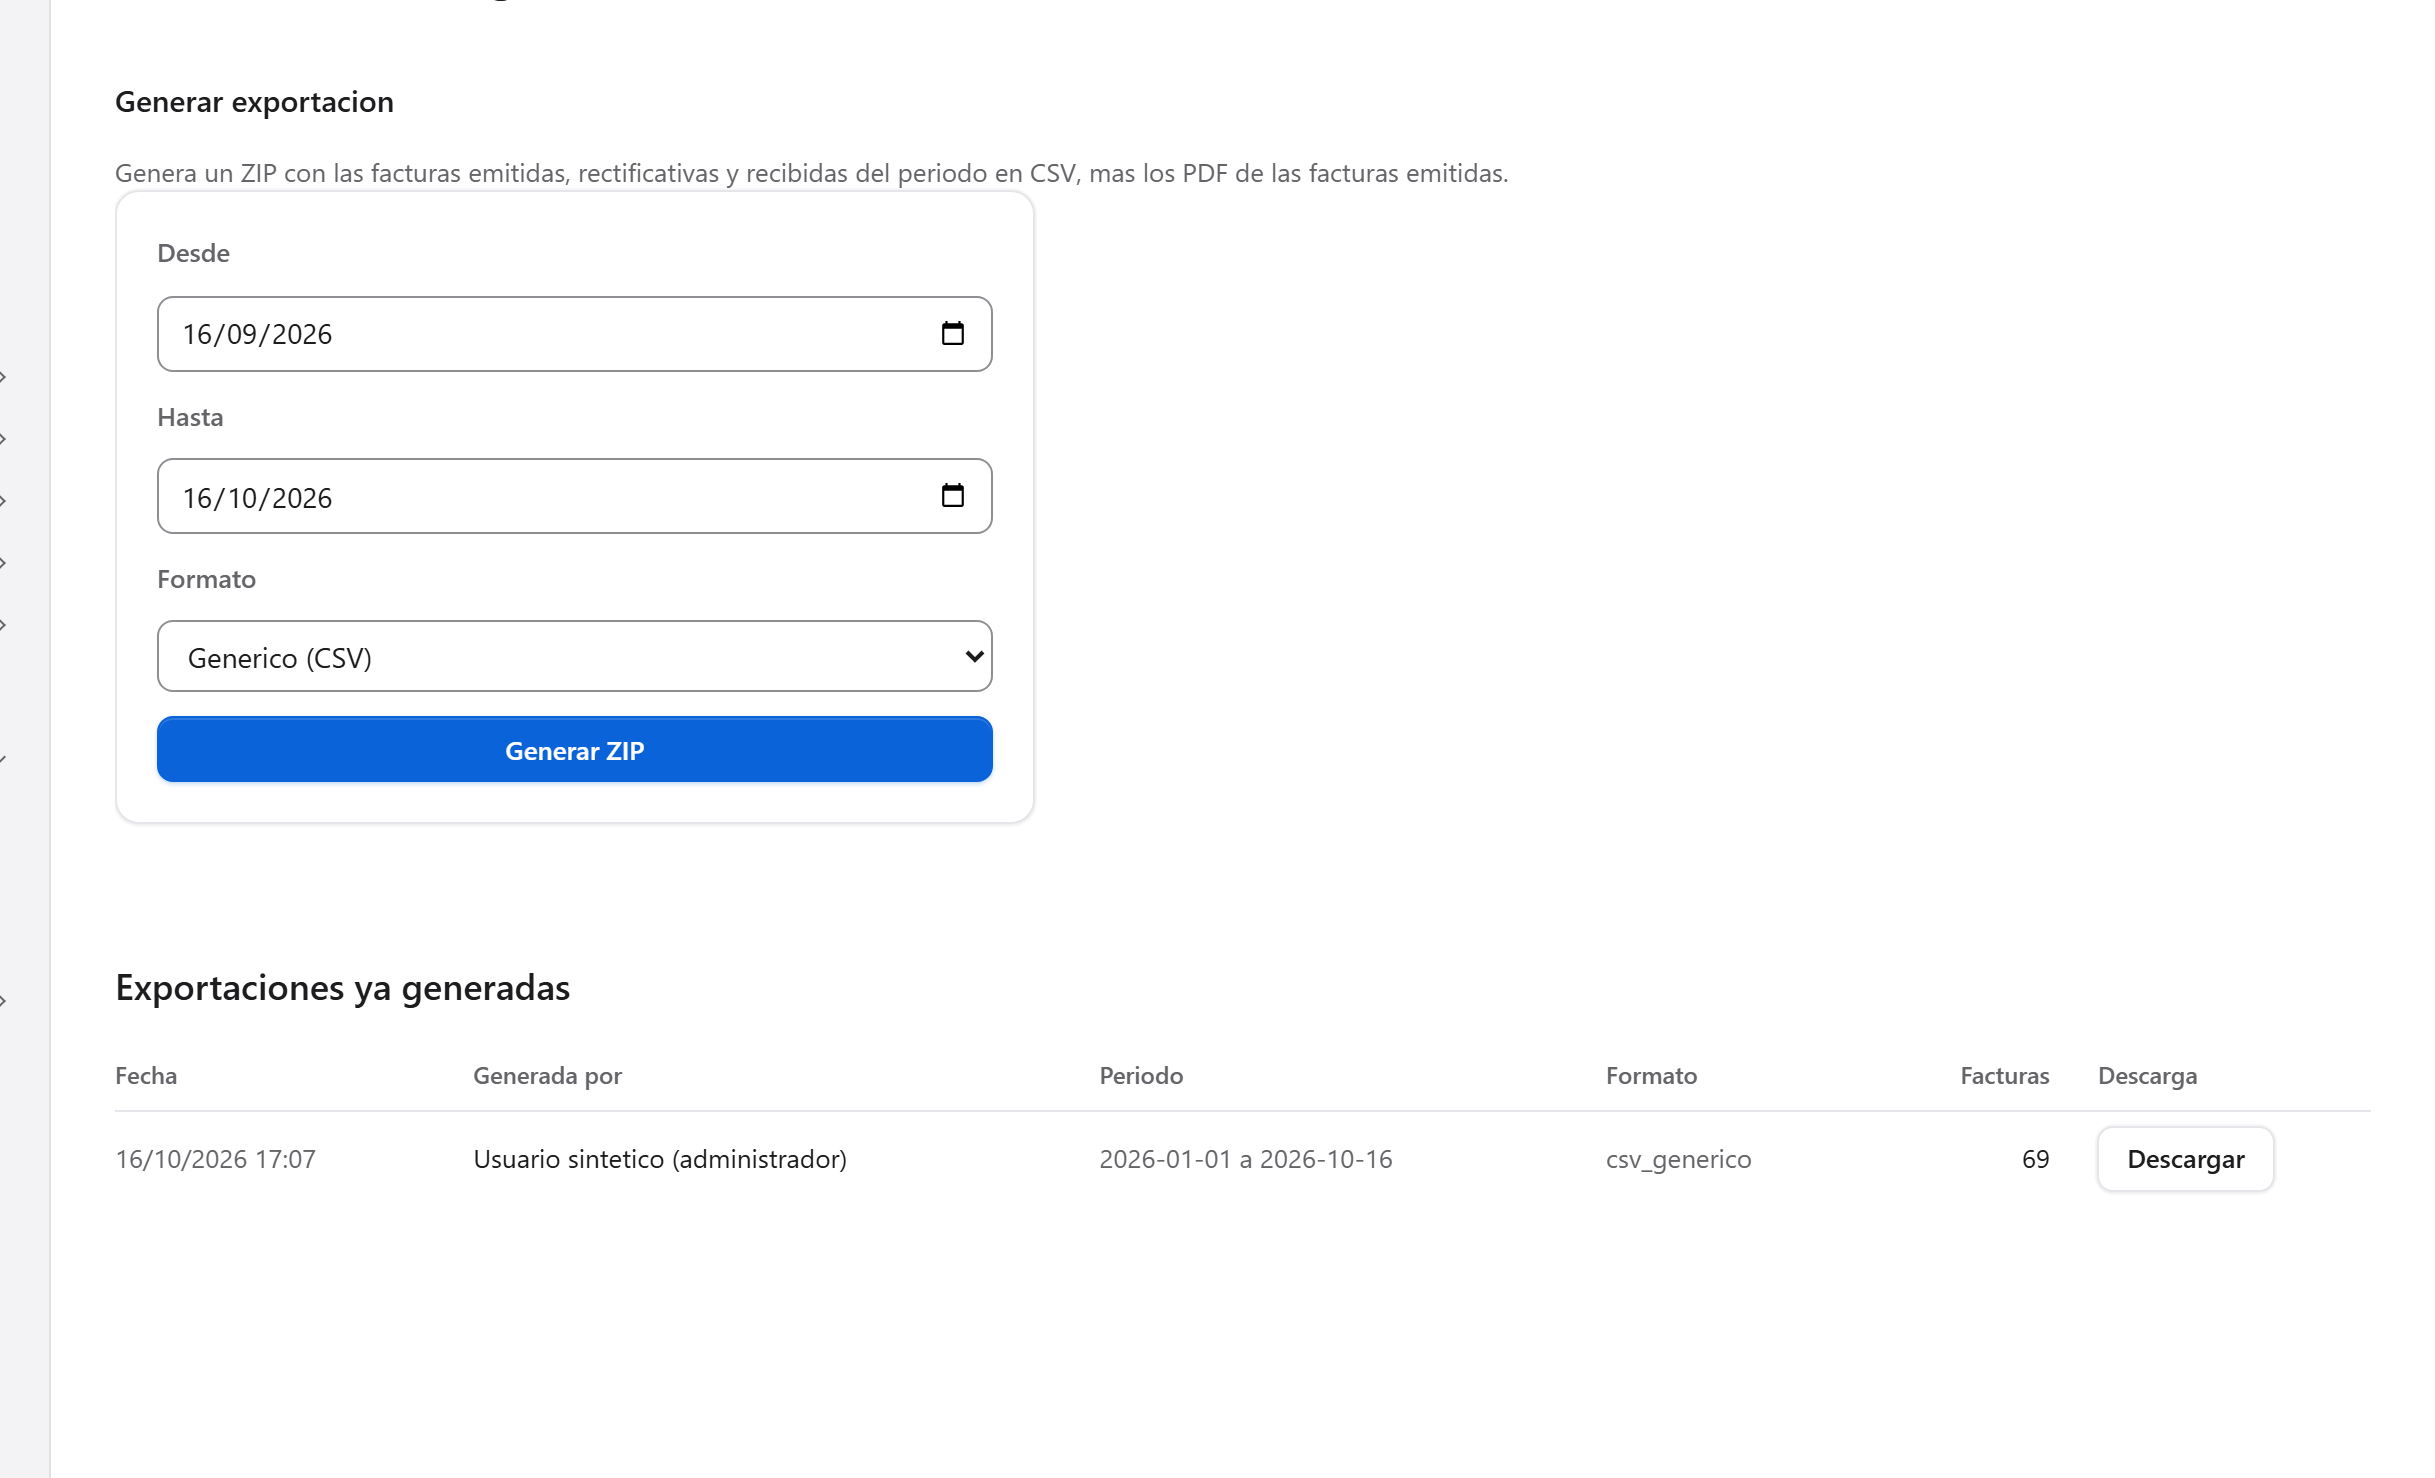
Task: Click Usuario sintetico (administrador) cell
Action: pyautogui.click(x=660, y=1159)
